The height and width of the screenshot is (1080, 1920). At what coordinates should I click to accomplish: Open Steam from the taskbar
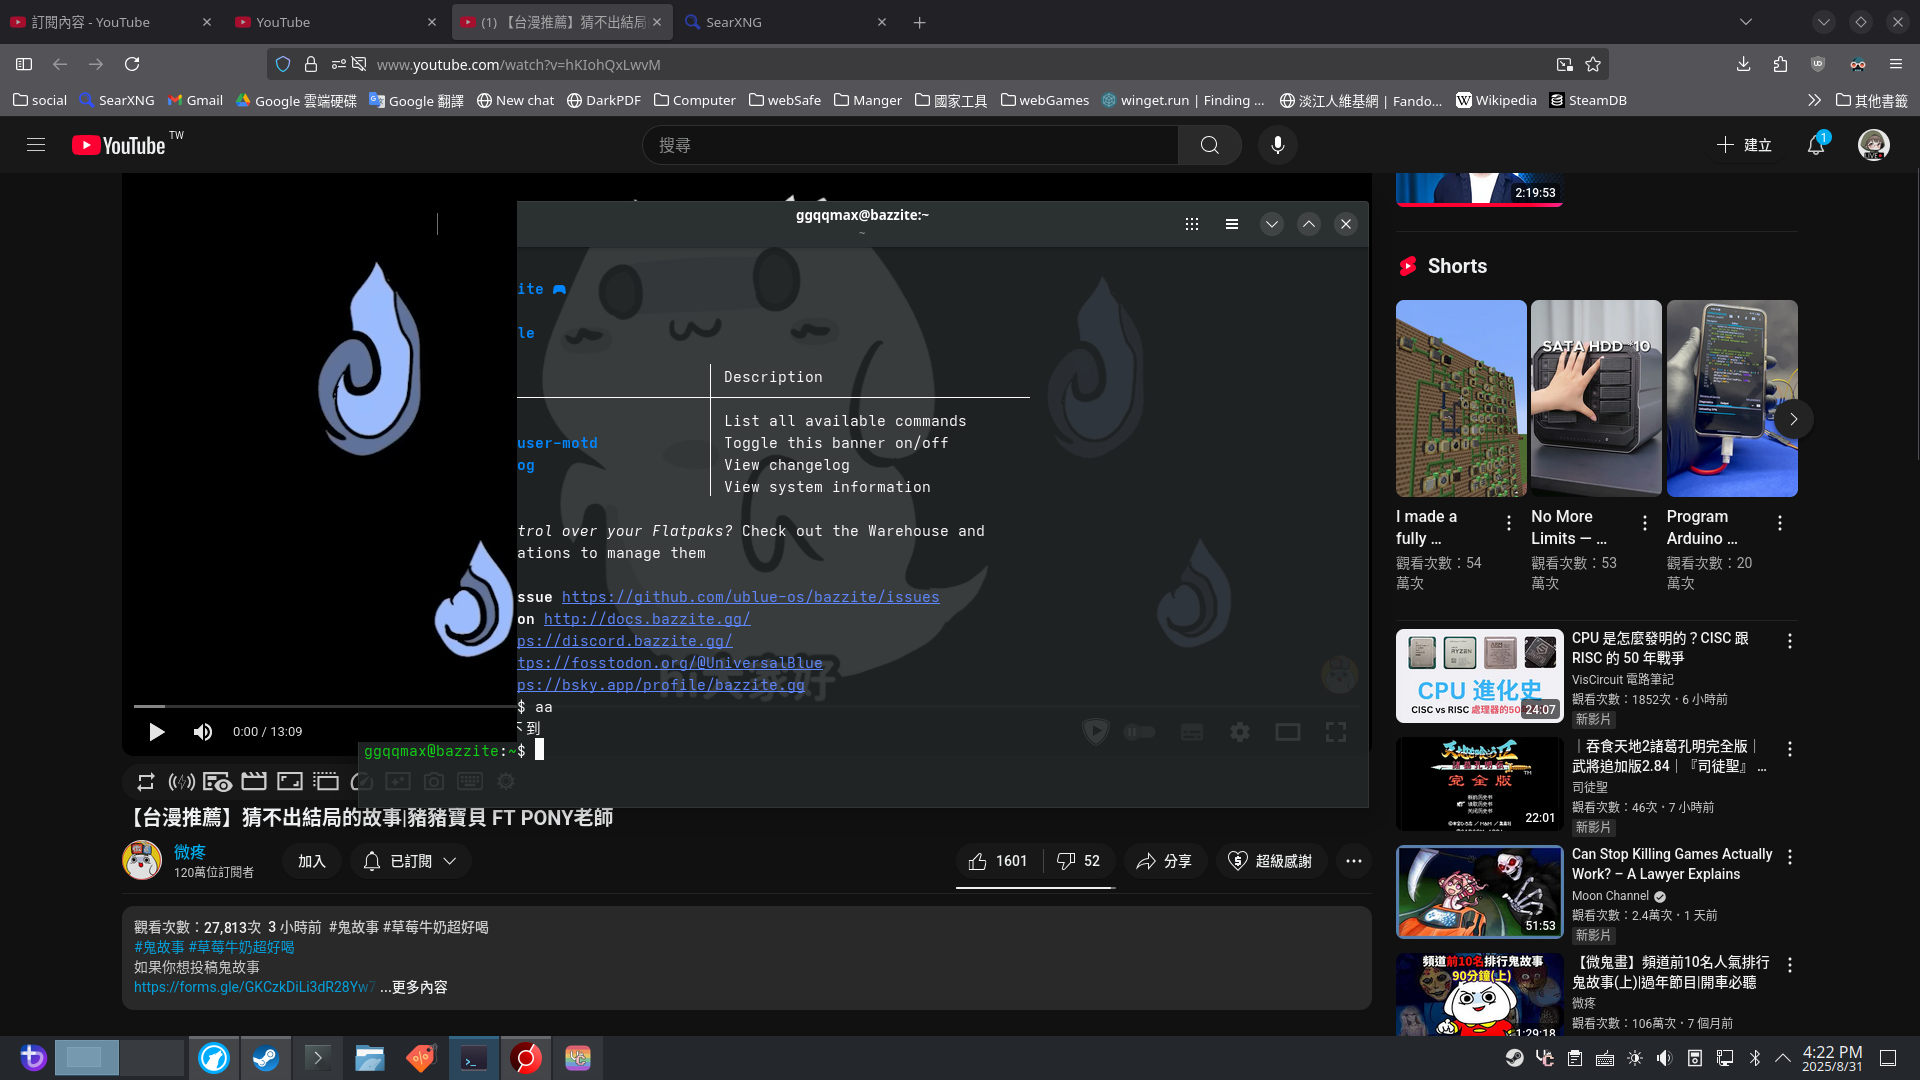point(265,1058)
